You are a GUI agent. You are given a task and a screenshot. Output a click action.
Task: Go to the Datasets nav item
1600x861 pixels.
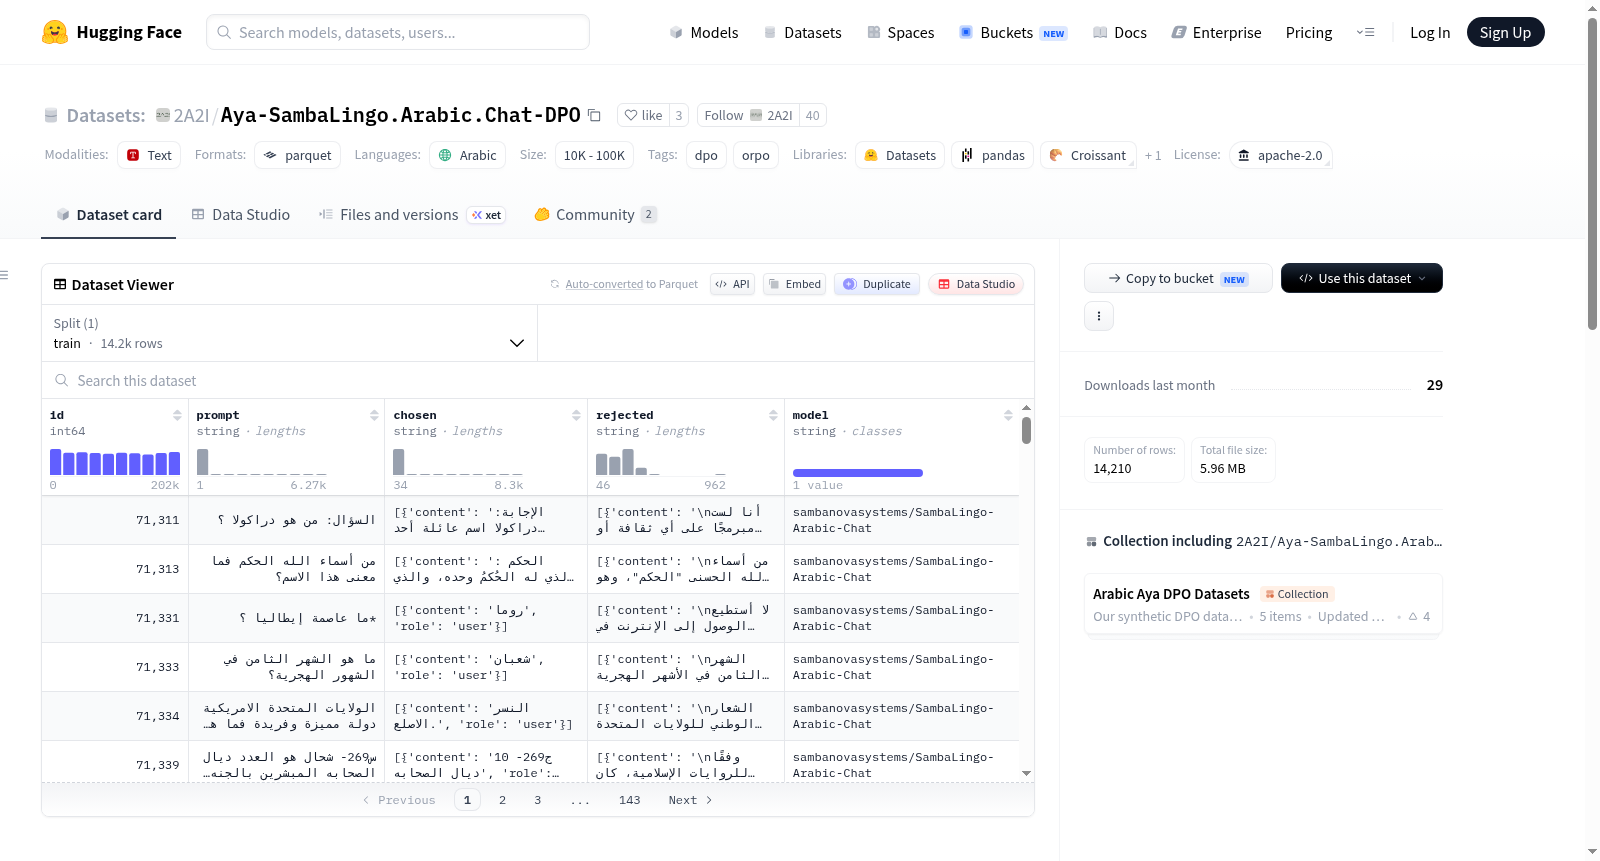(803, 32)
